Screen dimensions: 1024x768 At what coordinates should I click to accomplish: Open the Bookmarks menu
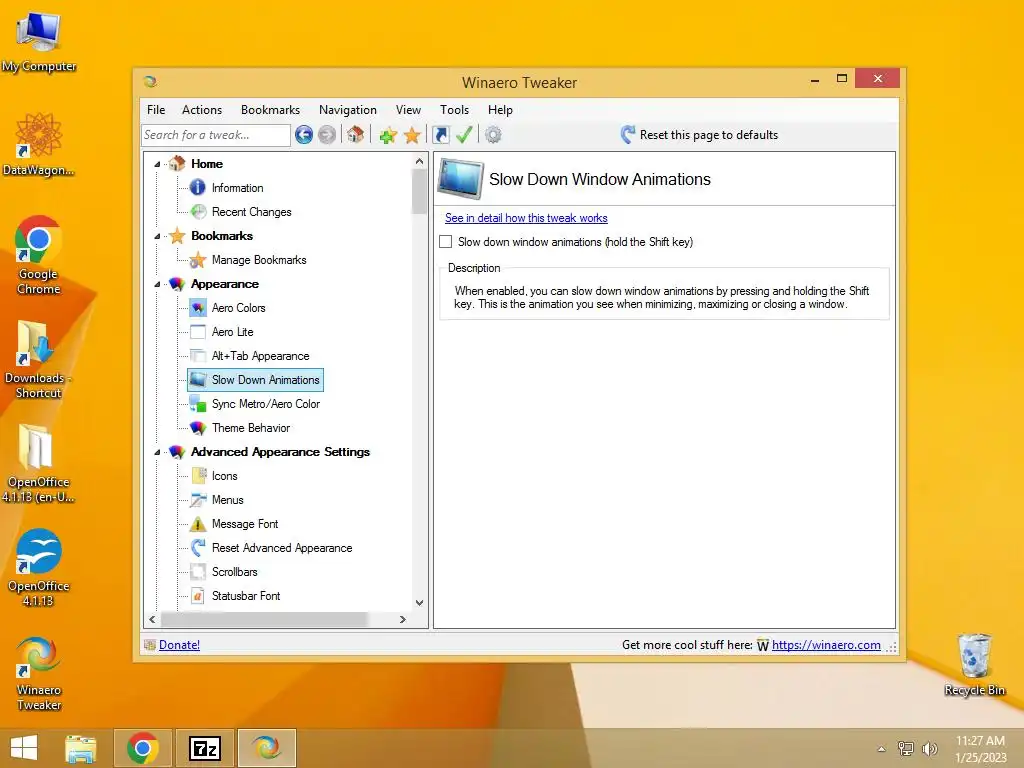click(x=270, y=110)
